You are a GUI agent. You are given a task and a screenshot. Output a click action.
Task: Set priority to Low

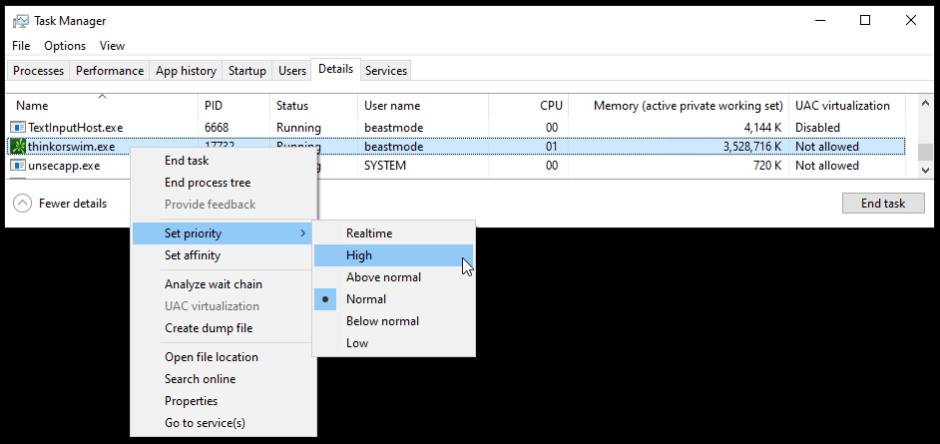click(394, 343)
